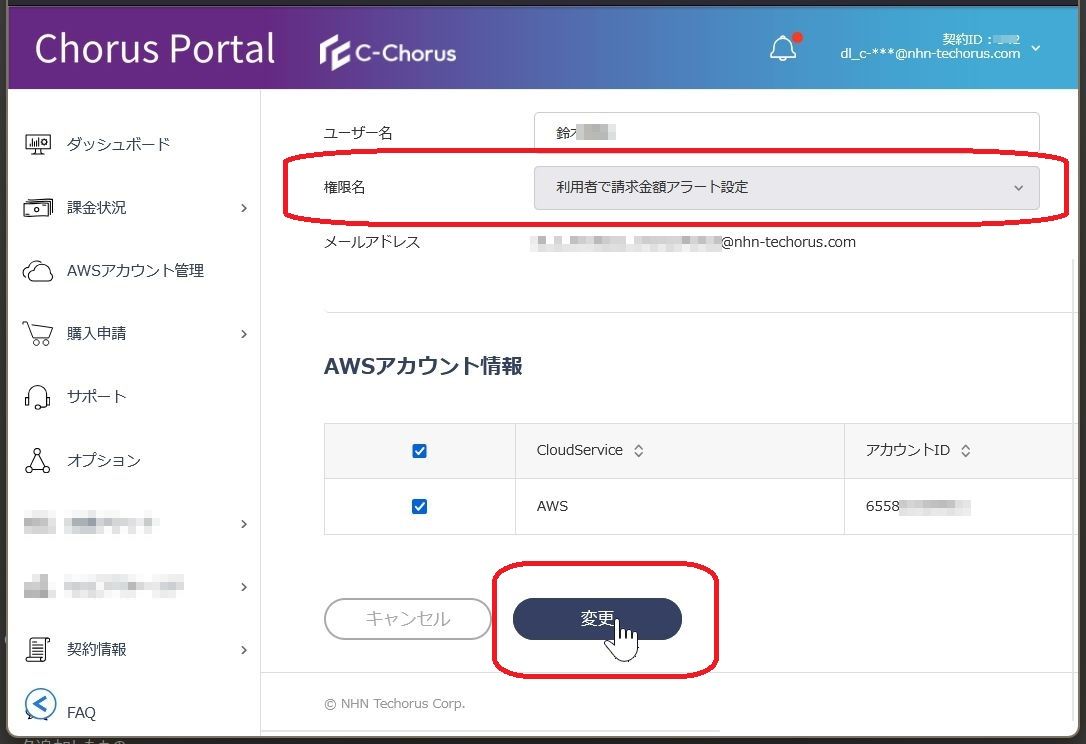Expand the 契約情報 submenu arrow

tap(244, 650)
